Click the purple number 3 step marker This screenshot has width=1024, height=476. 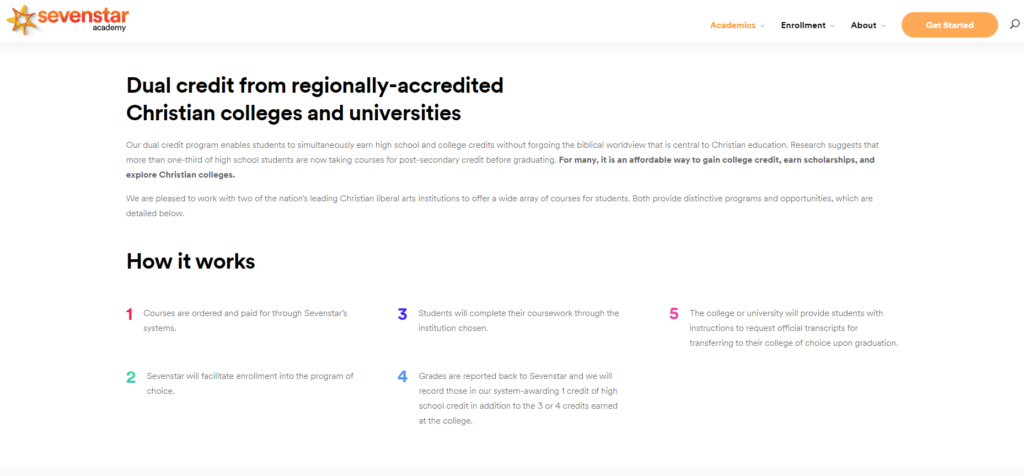click(402, 315)
